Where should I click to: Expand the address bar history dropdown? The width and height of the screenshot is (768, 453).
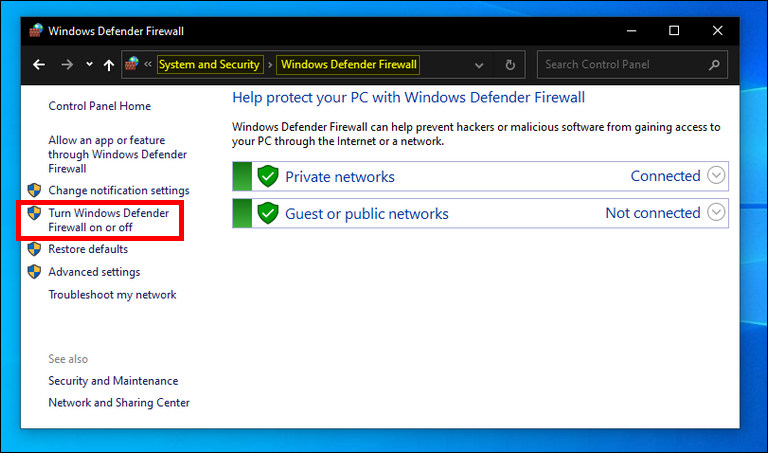click(479, 65)
